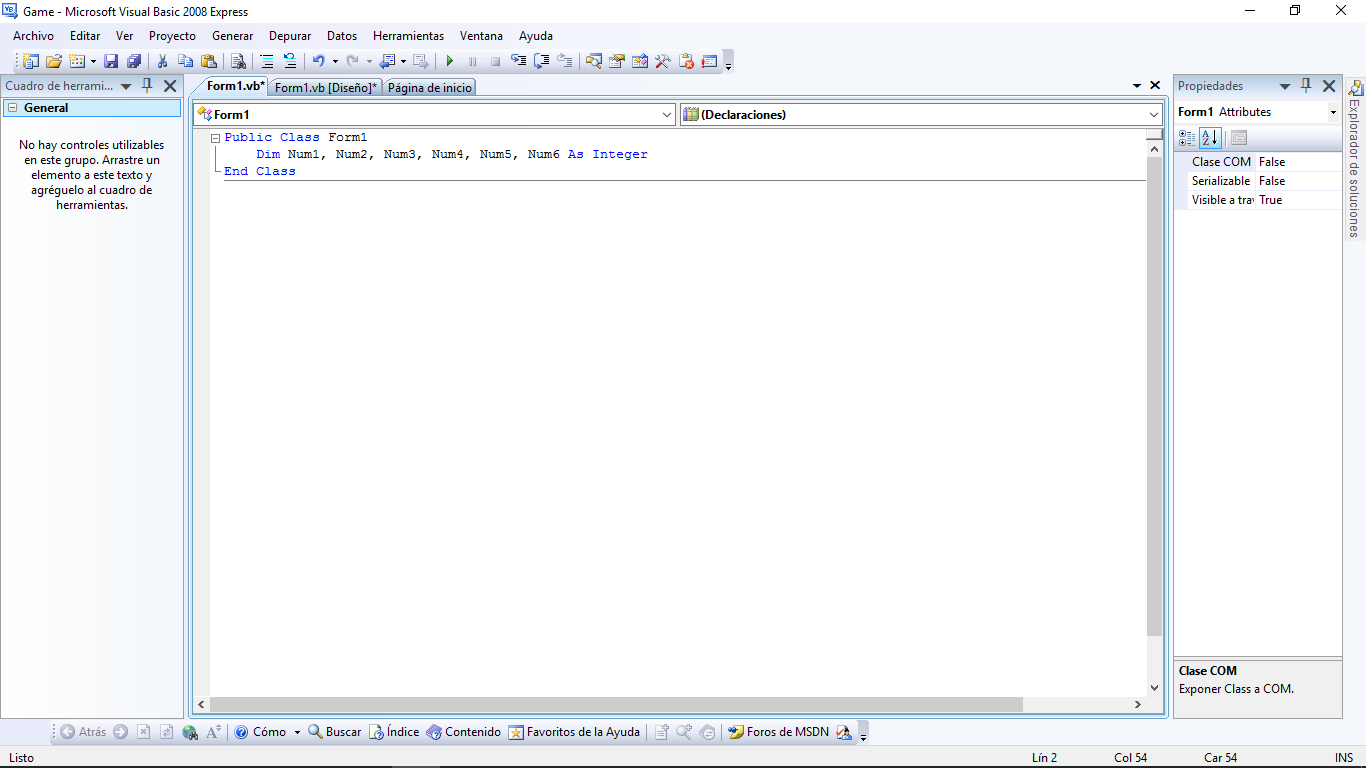Click the New Project toolbar icon
Viewport: 1366px width, 768px height.
(x=31, y=61)
